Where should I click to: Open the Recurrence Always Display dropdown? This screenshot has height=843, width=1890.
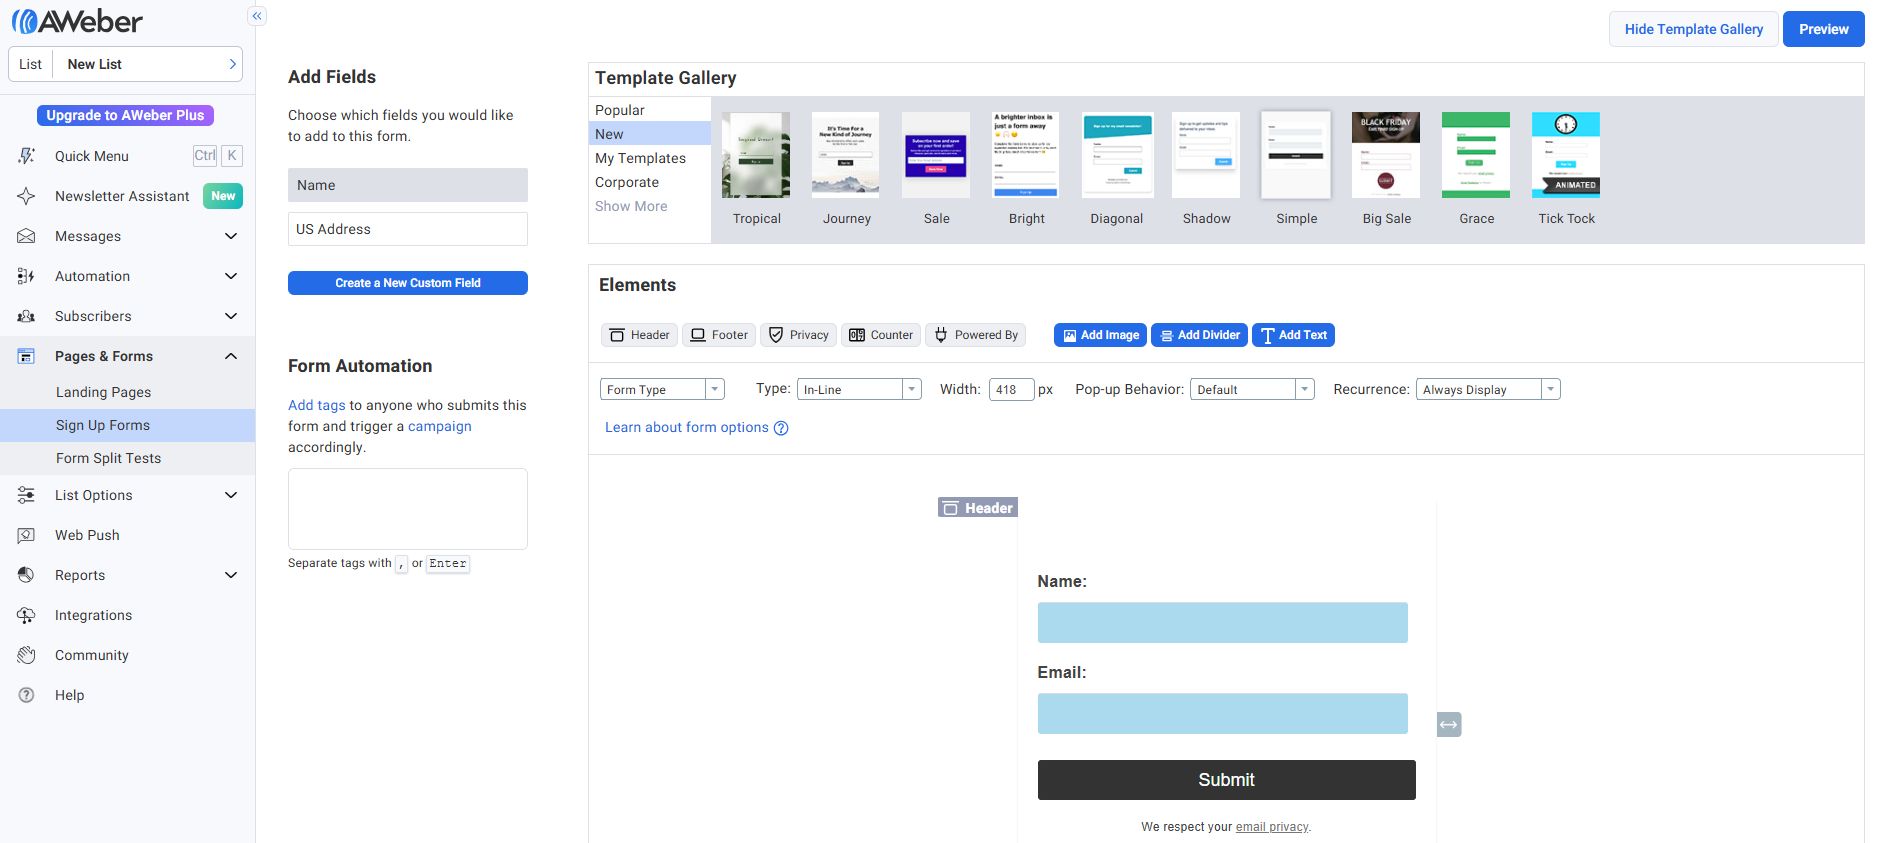coord(1488,389)
